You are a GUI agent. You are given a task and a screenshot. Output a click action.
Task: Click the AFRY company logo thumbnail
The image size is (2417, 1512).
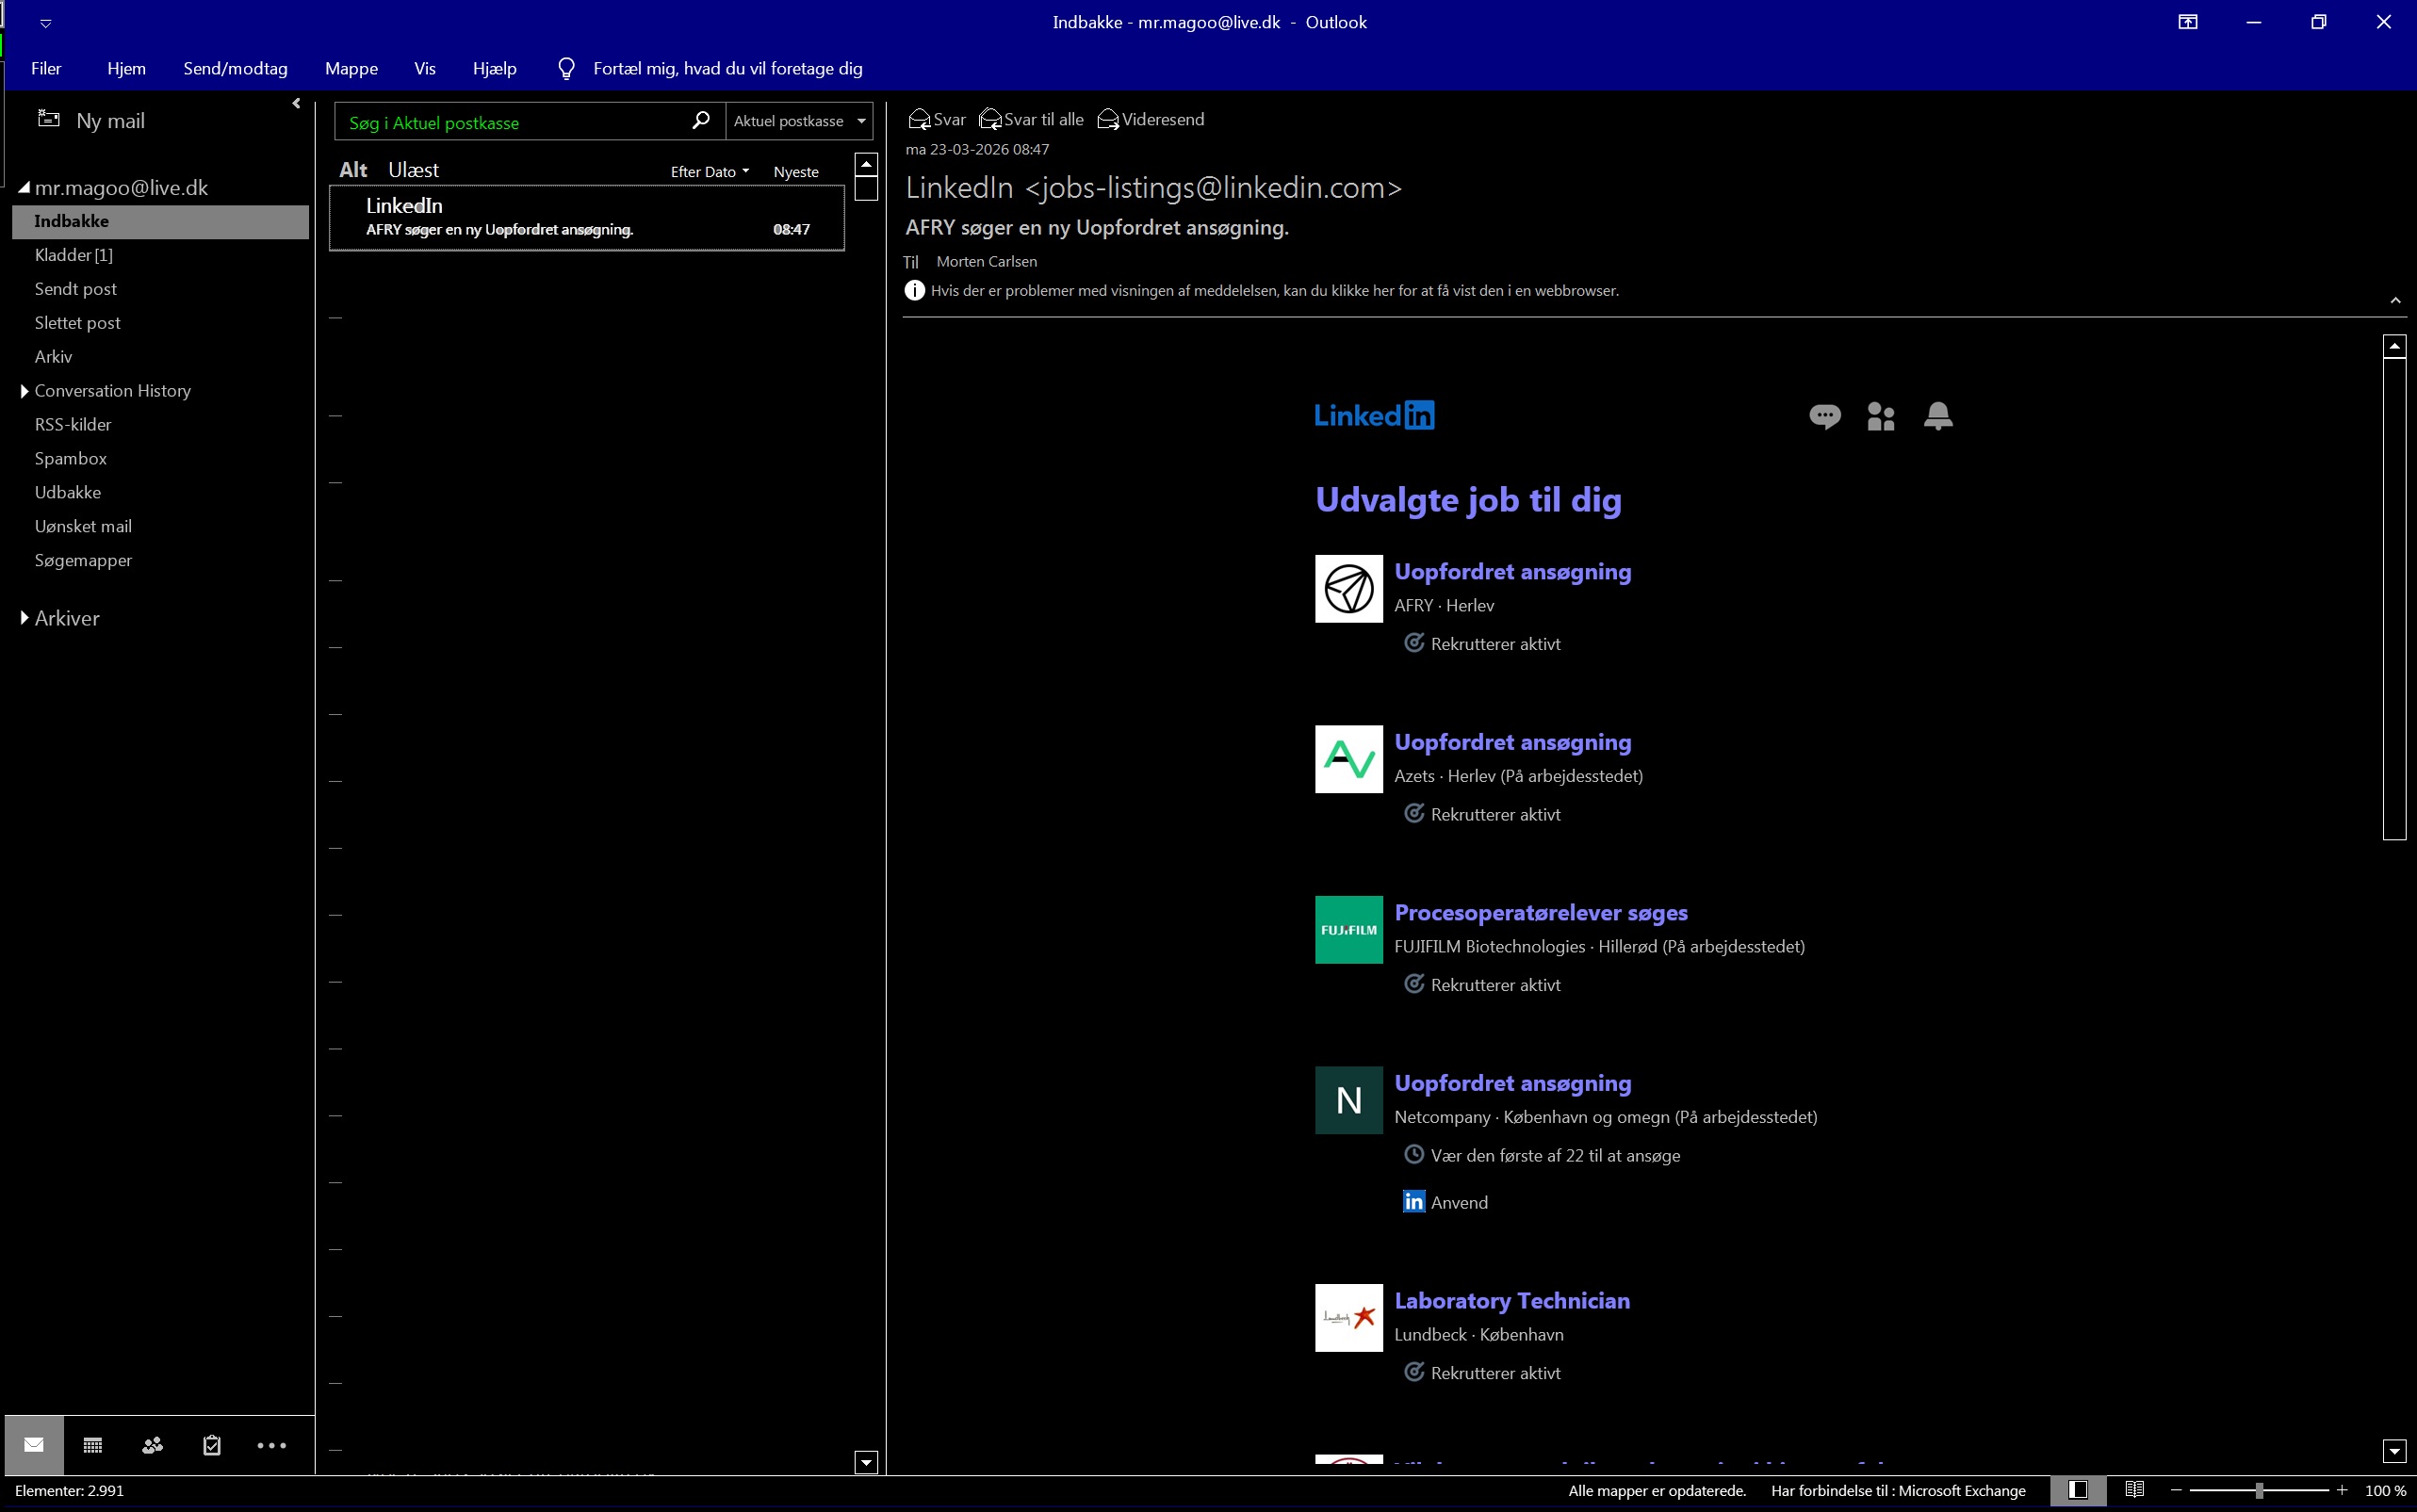1349,589
